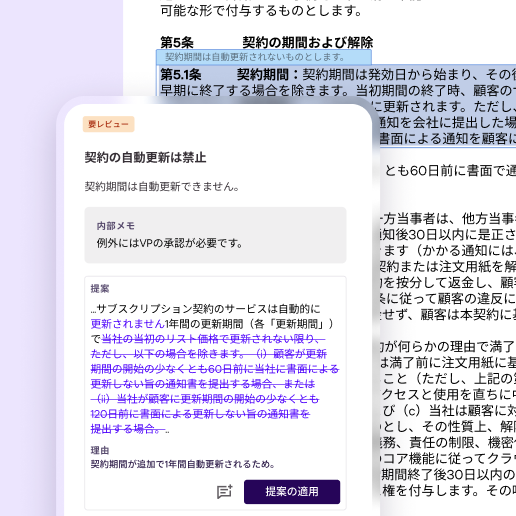Click the card title 契約の自動更新は禁止
Image resolution: width=516 pixels, height=516 pixels.
[x=145, y=157]
